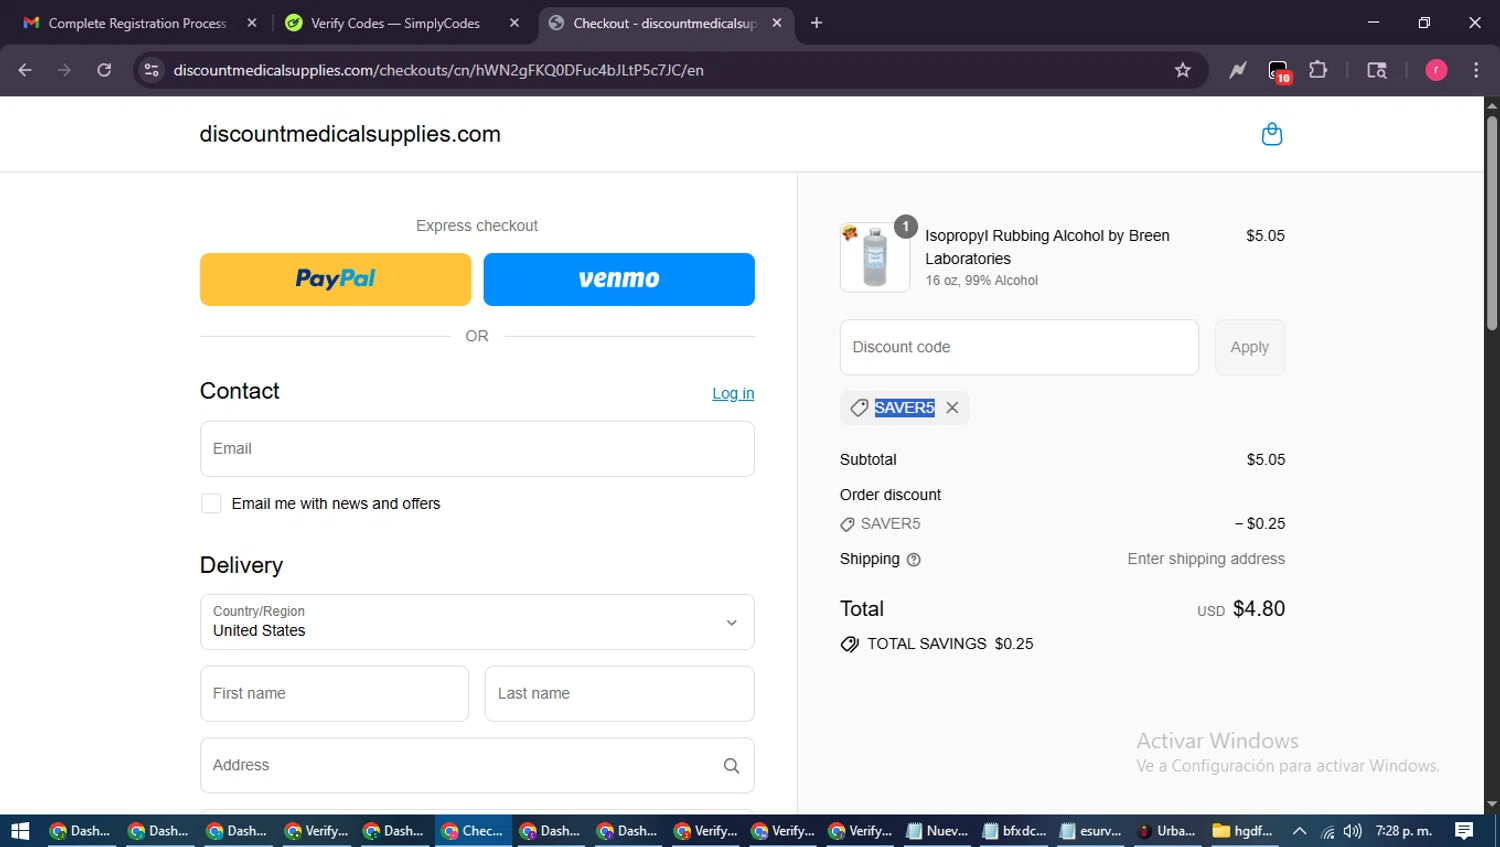Viewport: 1500px width, 847px height.
Task: Click the Isopropyl Rubbing Alcohol product thumbnail
Action: (x=875, y=257)
